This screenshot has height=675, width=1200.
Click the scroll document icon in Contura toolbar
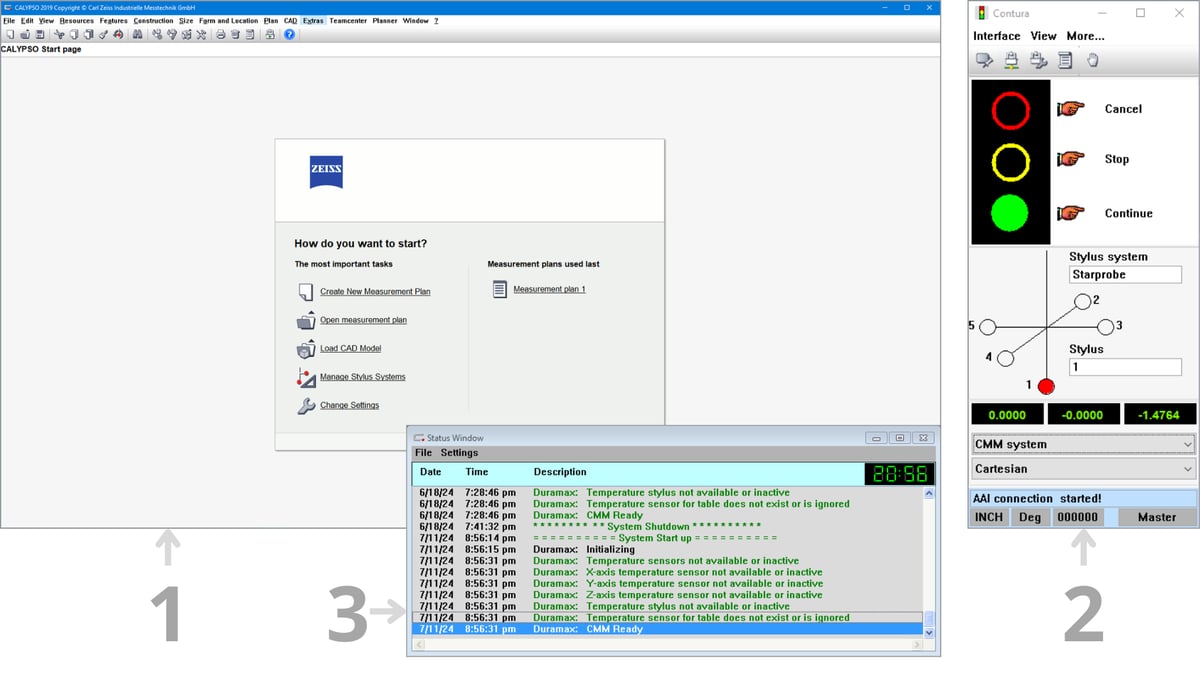tap(1065, 61)
